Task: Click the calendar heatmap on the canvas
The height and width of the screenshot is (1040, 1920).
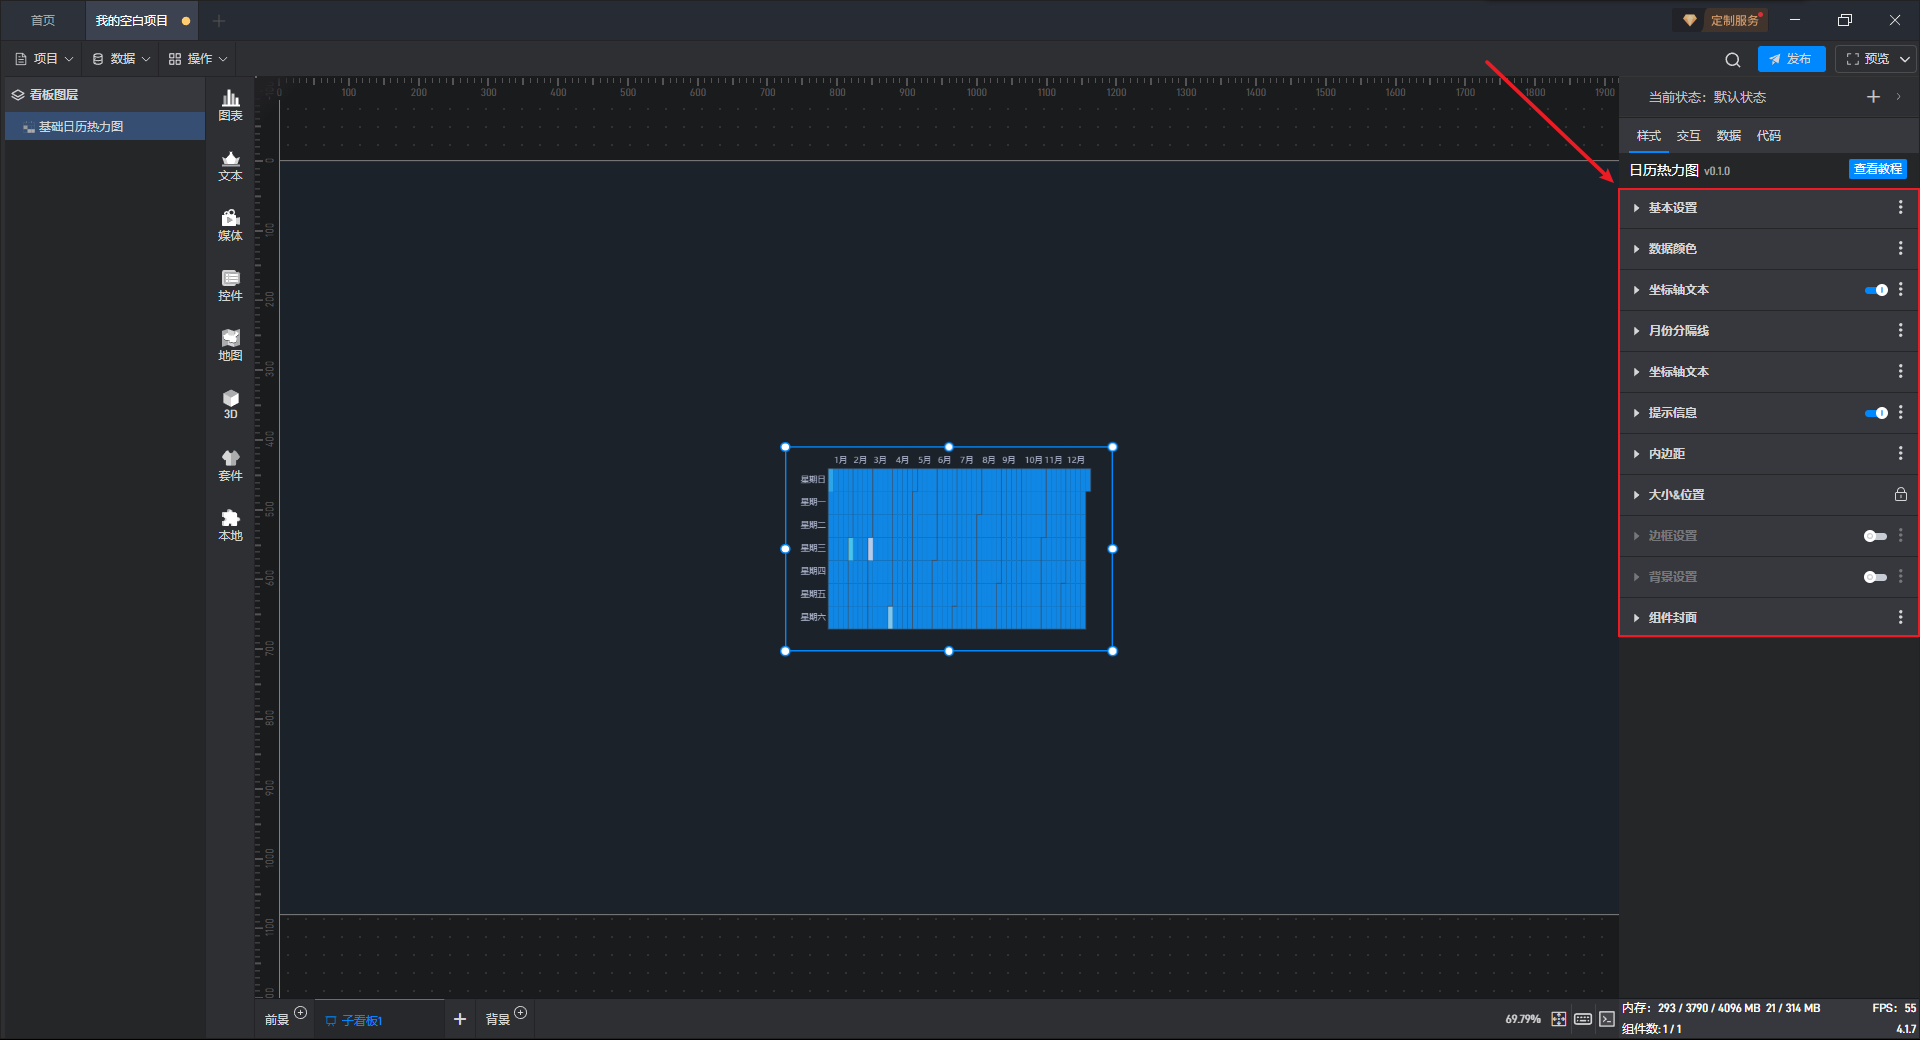Action: click(956, 549)
